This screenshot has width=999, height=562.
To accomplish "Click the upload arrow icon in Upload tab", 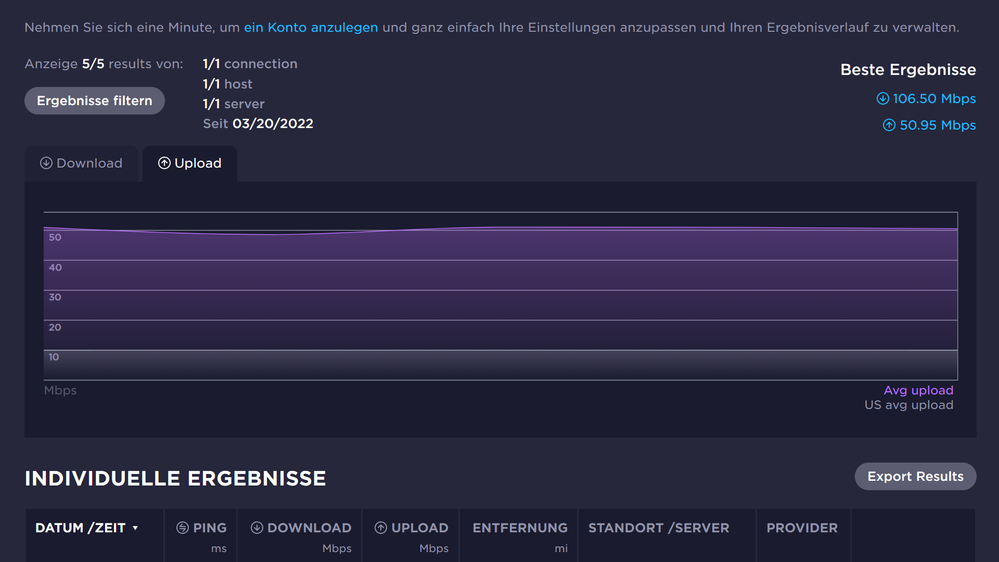I will tap(164, 163).
